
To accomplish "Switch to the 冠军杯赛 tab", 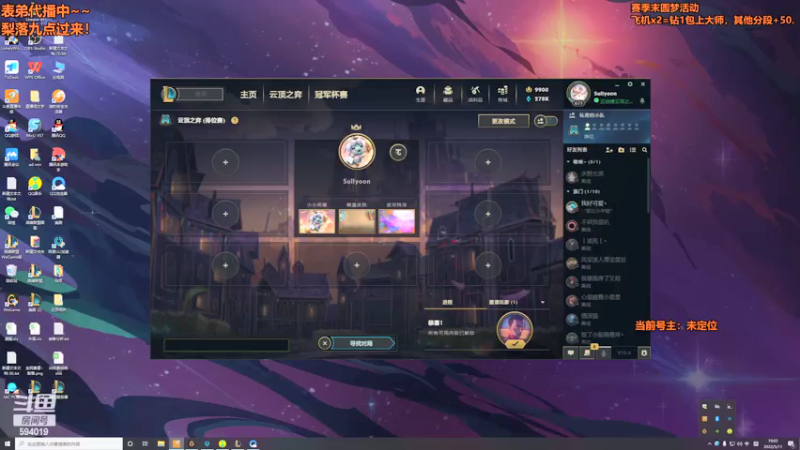I will click(x=331, y=94).
